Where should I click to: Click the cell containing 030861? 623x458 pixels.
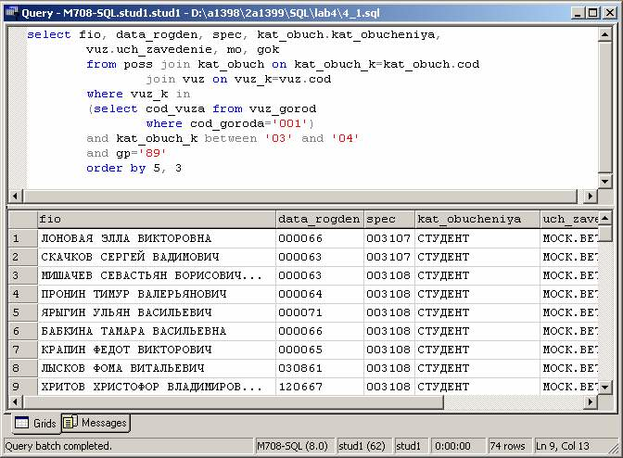pos(319,368)
